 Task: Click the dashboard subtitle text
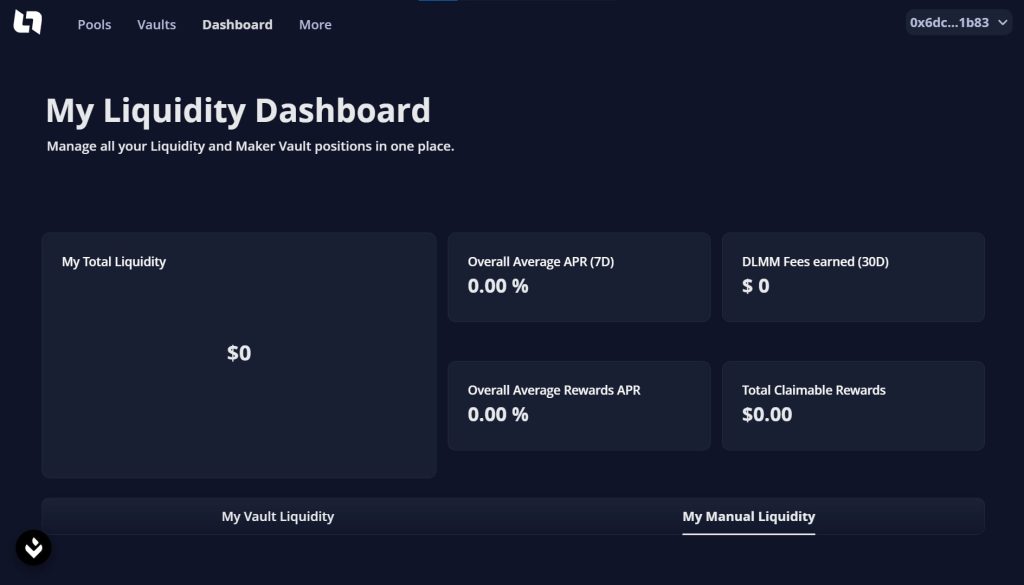point(250,145)
